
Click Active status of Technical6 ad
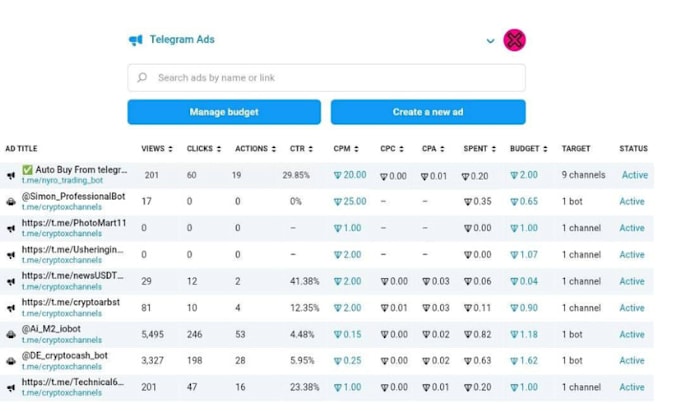[x=632, y=387]
